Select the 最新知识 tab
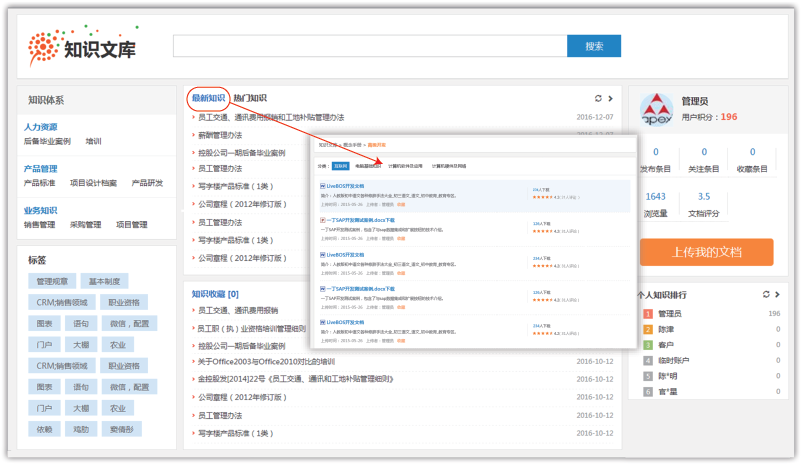The width and height of the screenshot is (802, 464). pos(208,98)
